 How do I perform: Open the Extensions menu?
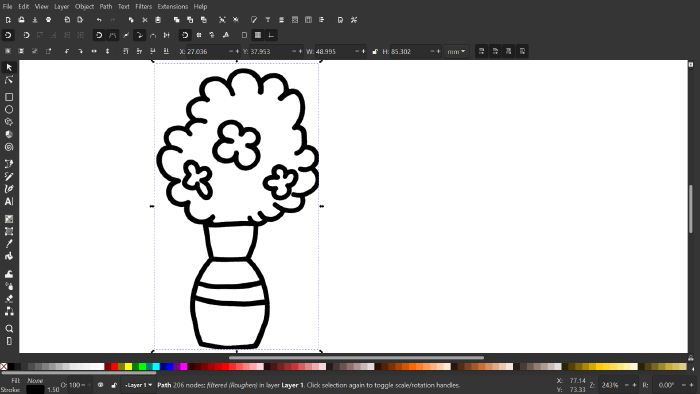[x=172, y=7]
